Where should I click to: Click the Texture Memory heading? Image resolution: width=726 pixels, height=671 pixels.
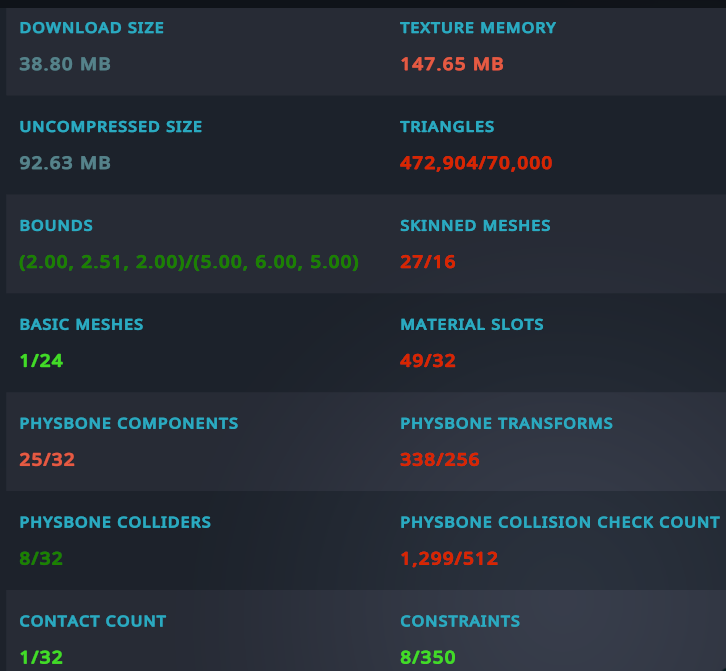[x=477, y=28]
